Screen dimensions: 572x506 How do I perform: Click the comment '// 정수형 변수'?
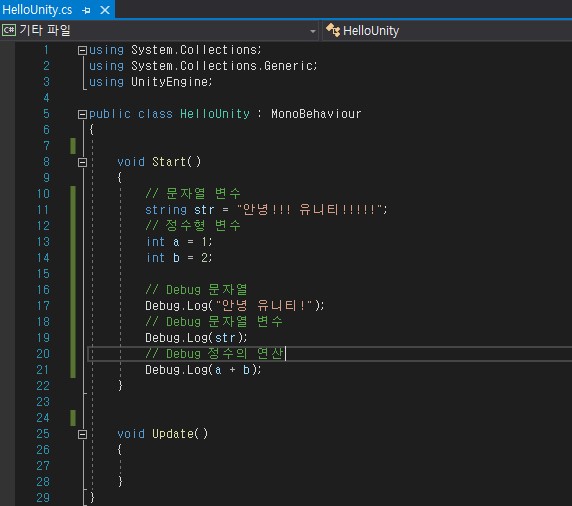point(193,225)
